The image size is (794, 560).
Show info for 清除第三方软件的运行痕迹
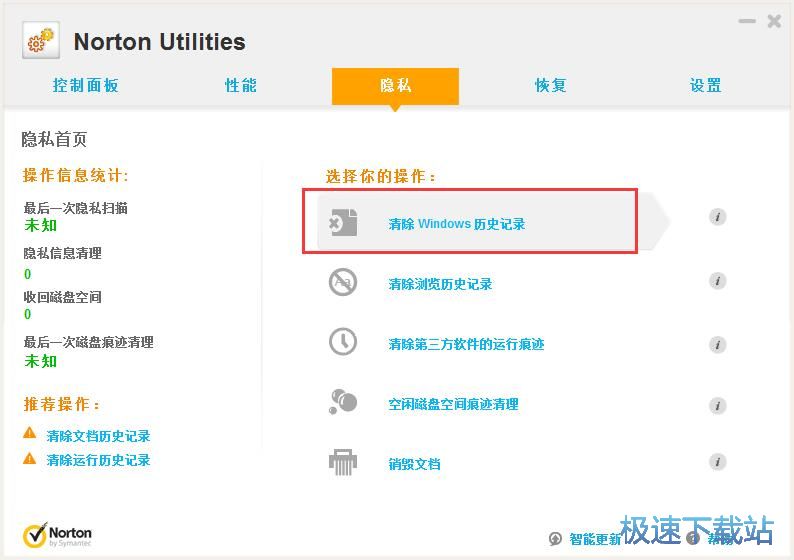click(x=717, y=345)
